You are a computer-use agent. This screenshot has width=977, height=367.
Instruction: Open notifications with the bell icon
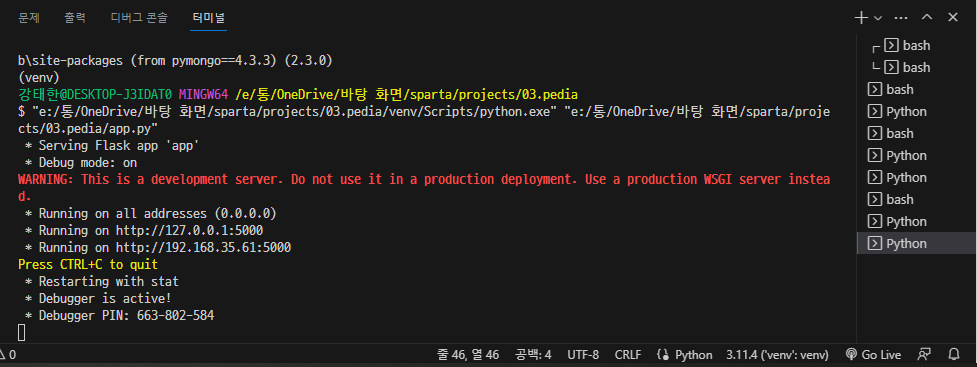click(x=954, y=355)
